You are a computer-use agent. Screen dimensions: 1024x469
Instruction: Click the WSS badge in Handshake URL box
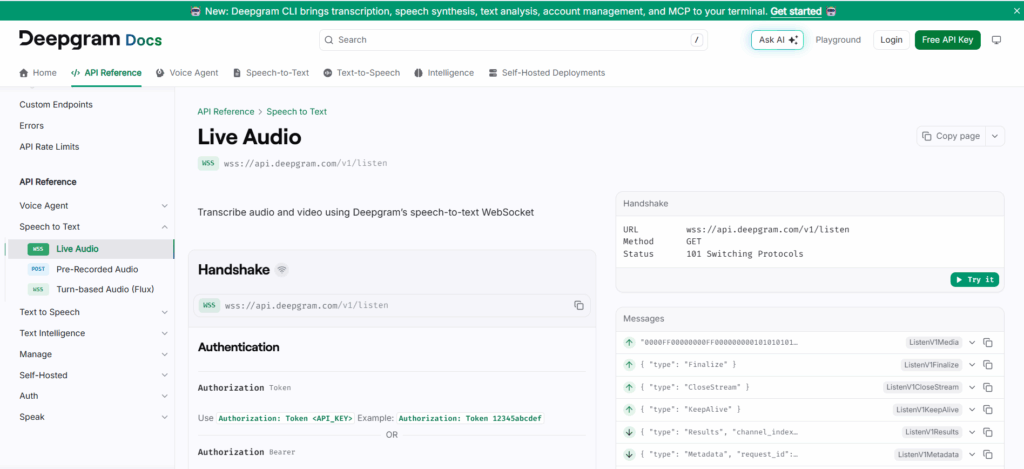[209, 305]
